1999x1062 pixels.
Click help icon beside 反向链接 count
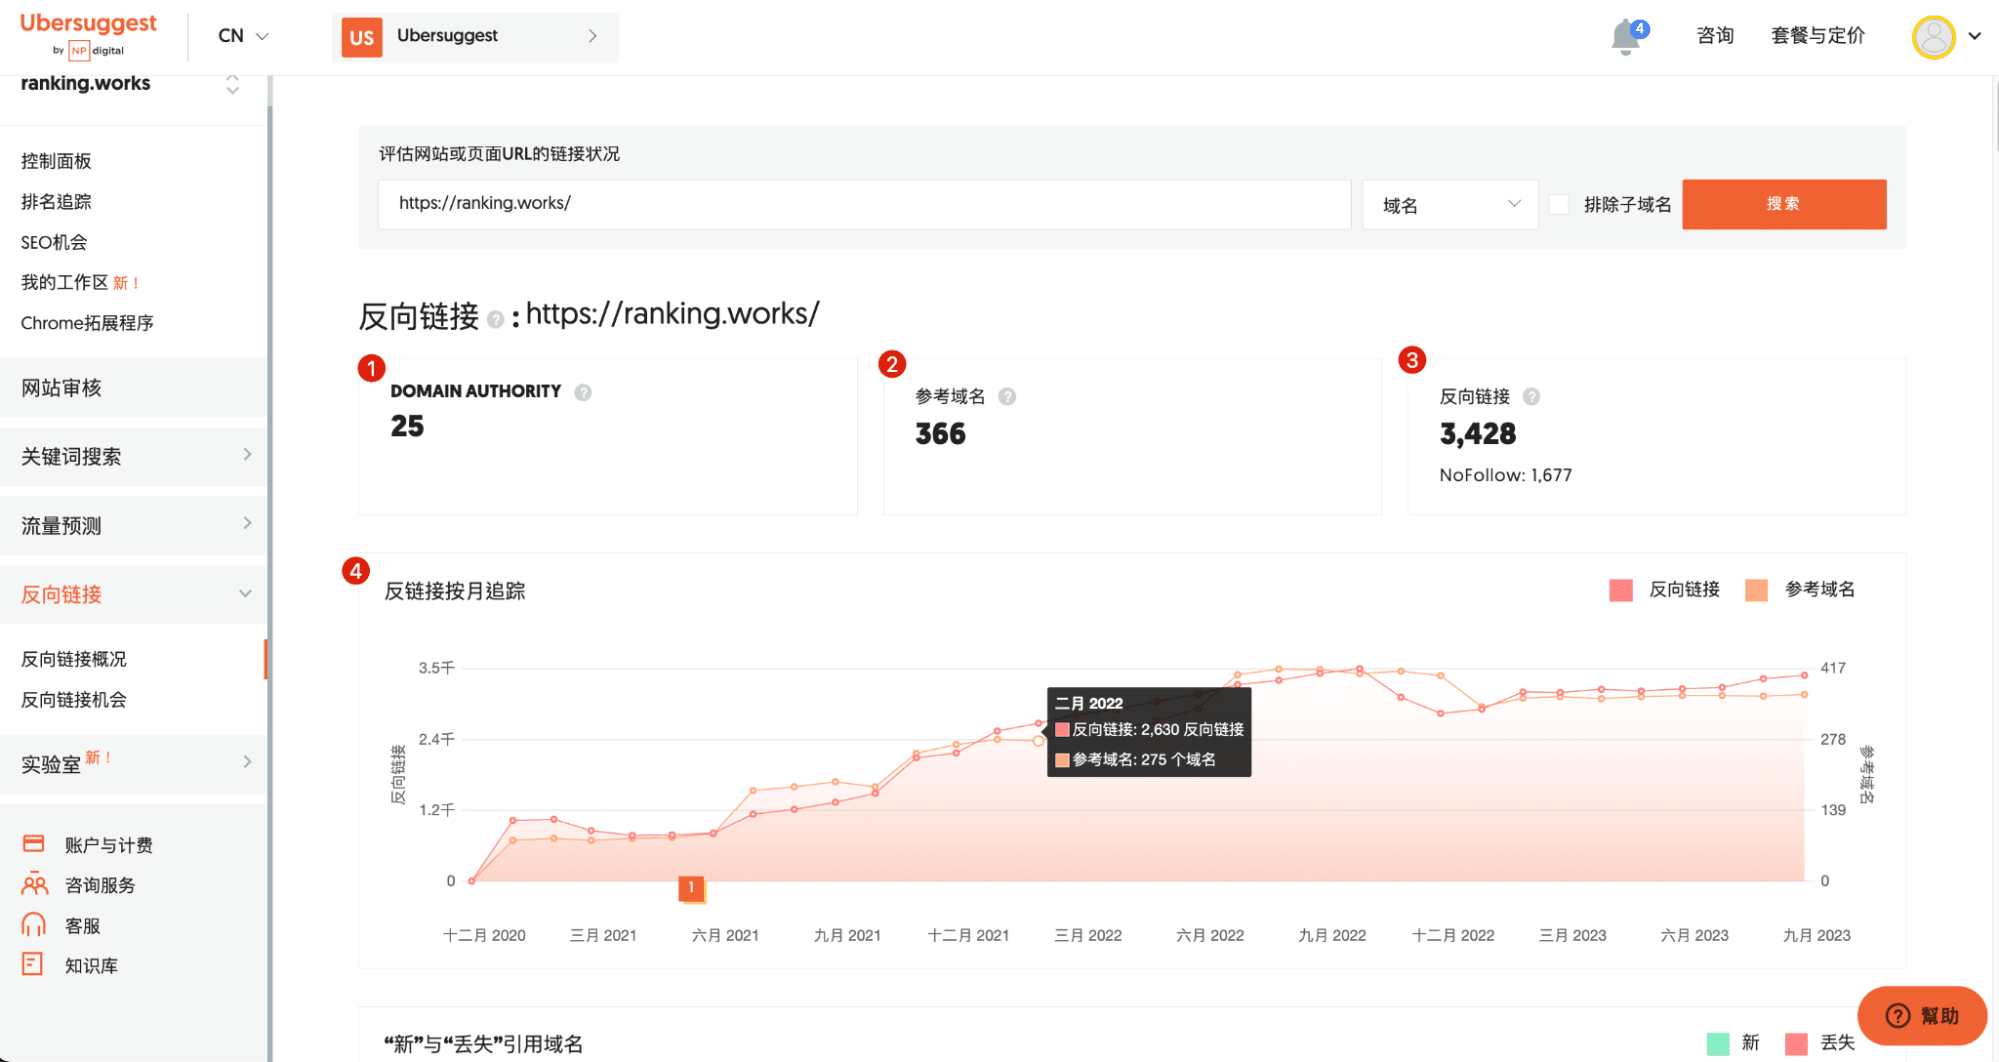coord(1531,397)
